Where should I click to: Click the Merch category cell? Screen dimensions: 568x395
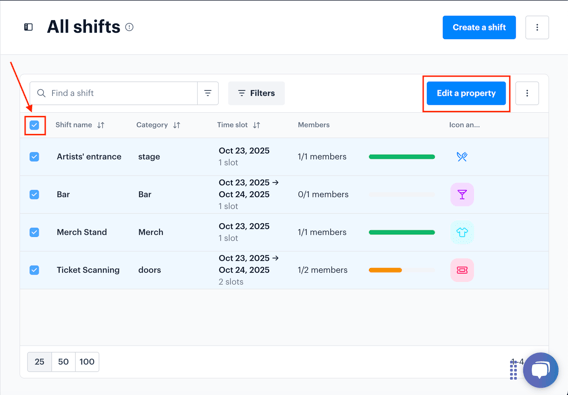tap(151, 232)
